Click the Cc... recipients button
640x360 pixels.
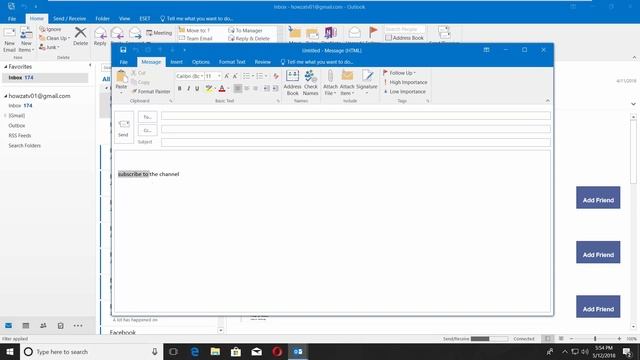coord(147,131)
